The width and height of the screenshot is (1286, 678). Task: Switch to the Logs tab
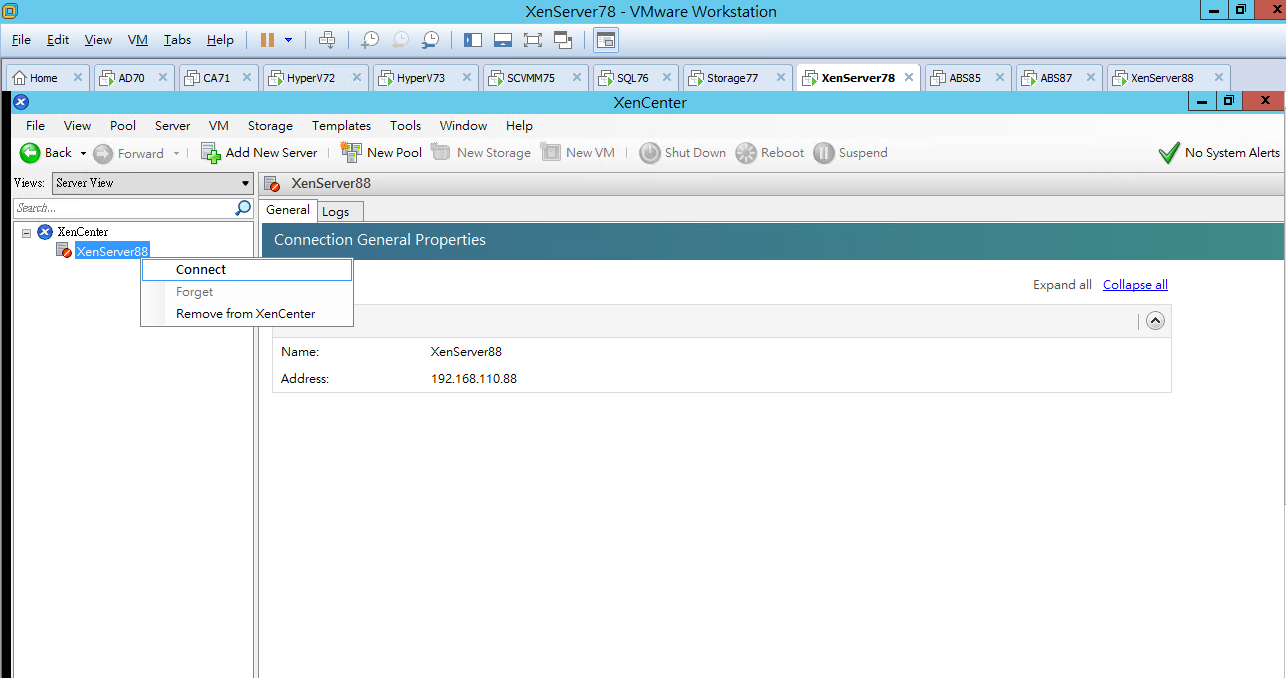point(340,212)
